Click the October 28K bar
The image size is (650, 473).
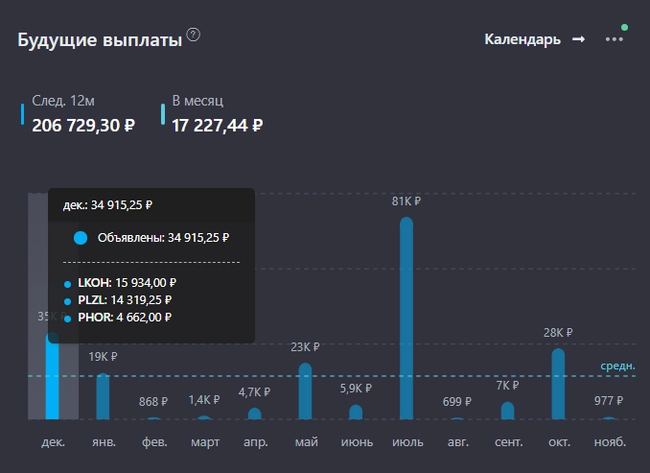558,383
